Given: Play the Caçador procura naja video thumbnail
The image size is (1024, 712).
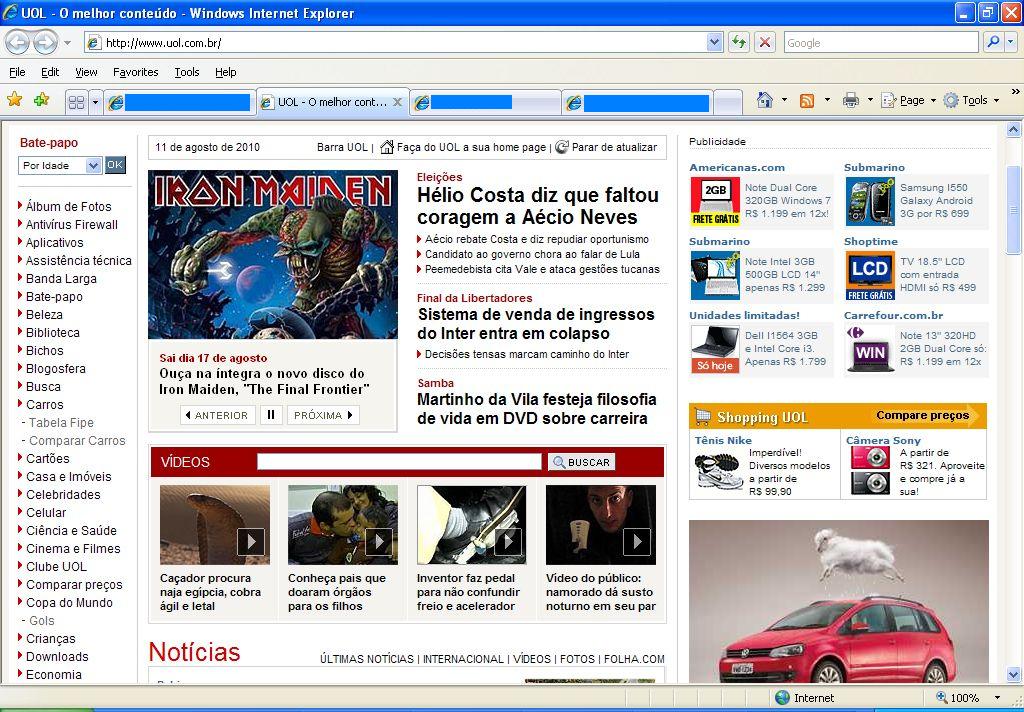Looking at the screenshot, I should click(x=250, y=541).
